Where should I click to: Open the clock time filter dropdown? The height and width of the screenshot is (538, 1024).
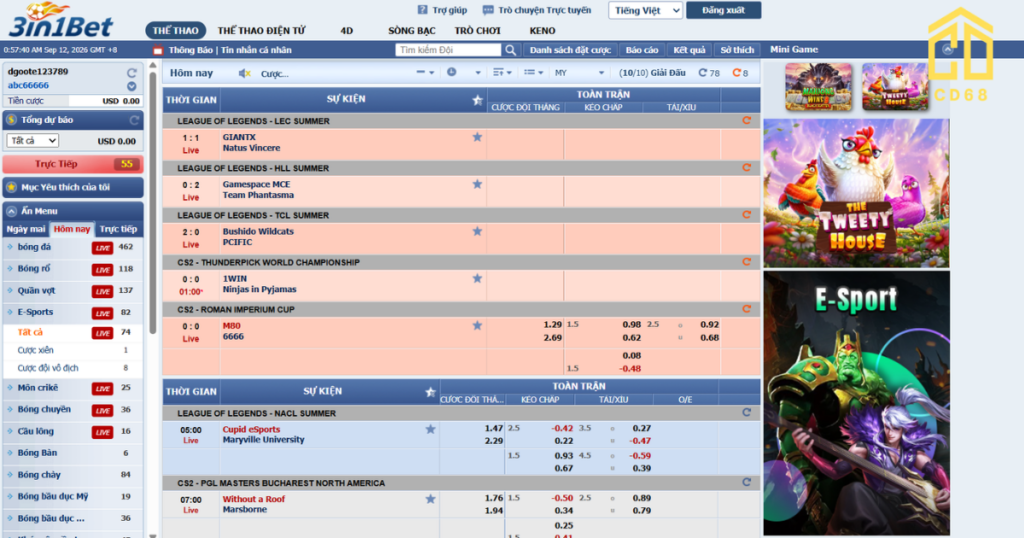tap(464, 73)
